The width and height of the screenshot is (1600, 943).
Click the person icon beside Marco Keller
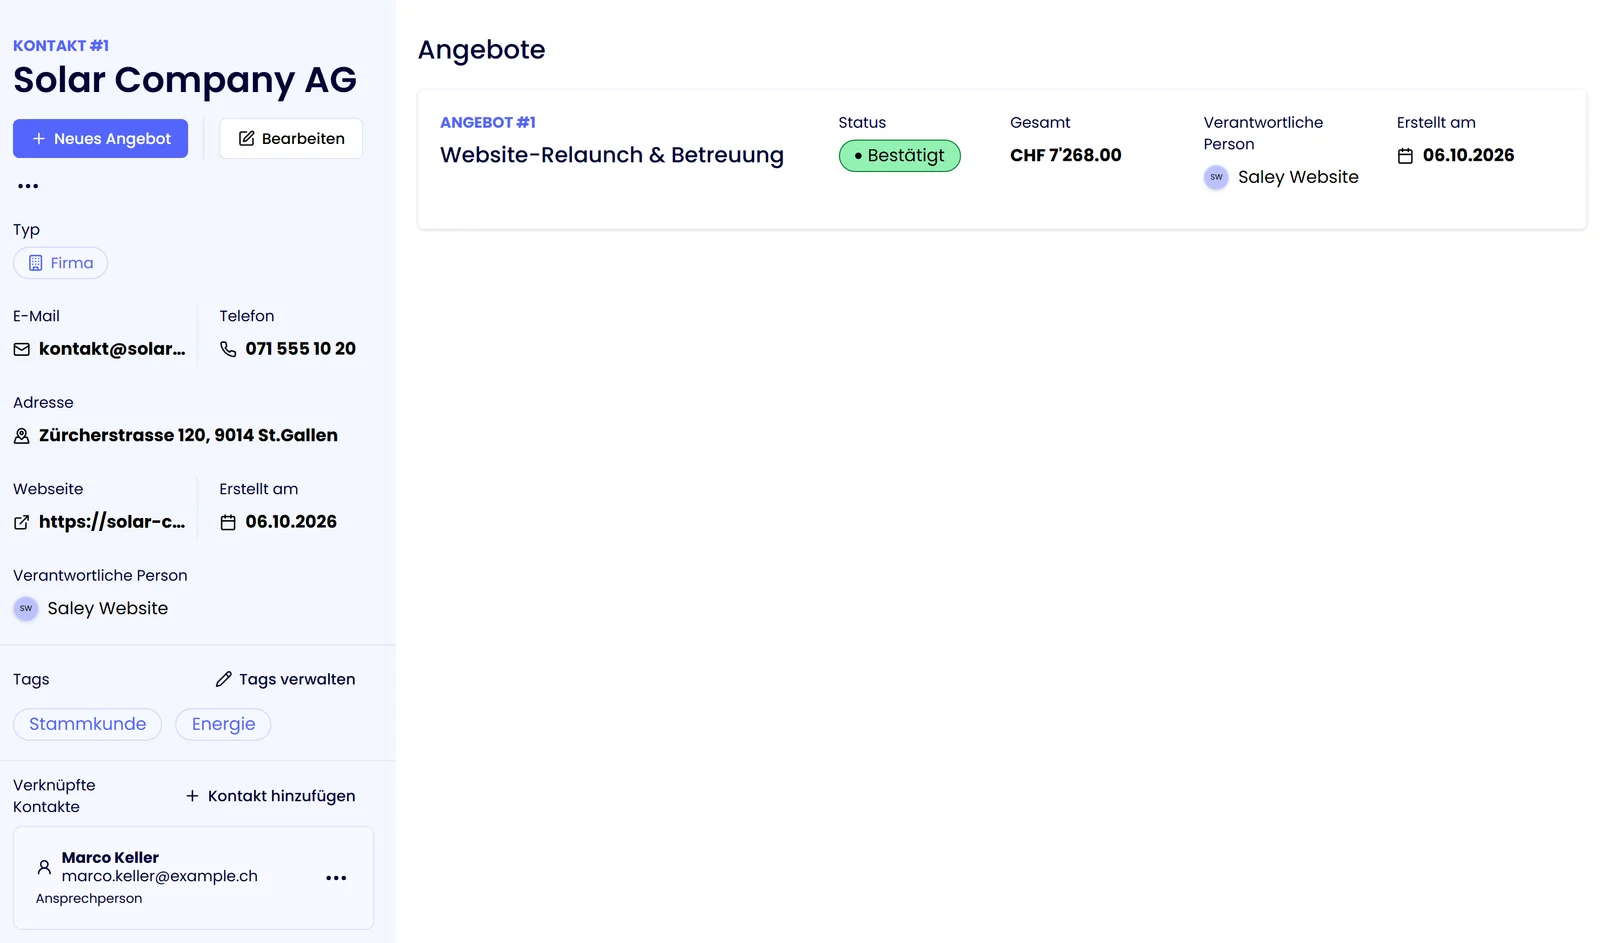(44, 867)
